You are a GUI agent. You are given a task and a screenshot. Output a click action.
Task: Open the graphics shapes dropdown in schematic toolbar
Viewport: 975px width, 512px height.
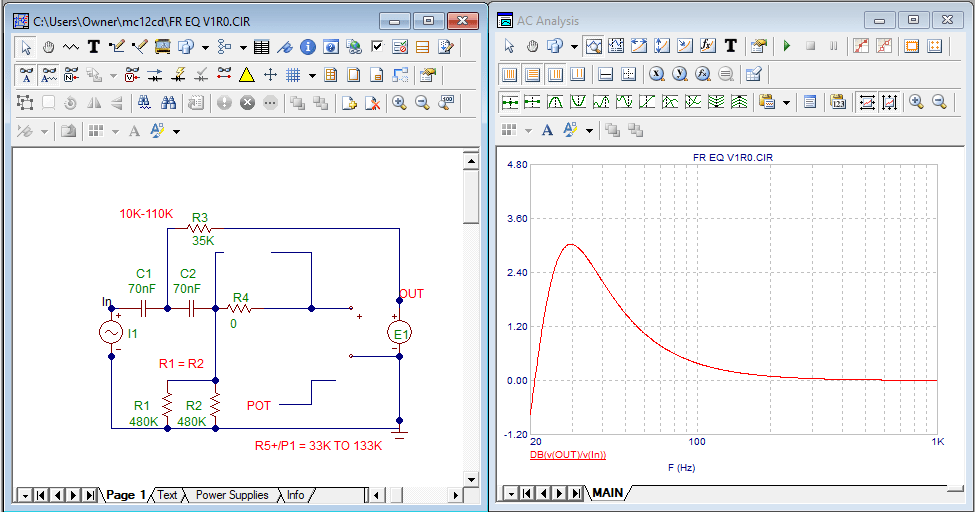coord(205,47)
